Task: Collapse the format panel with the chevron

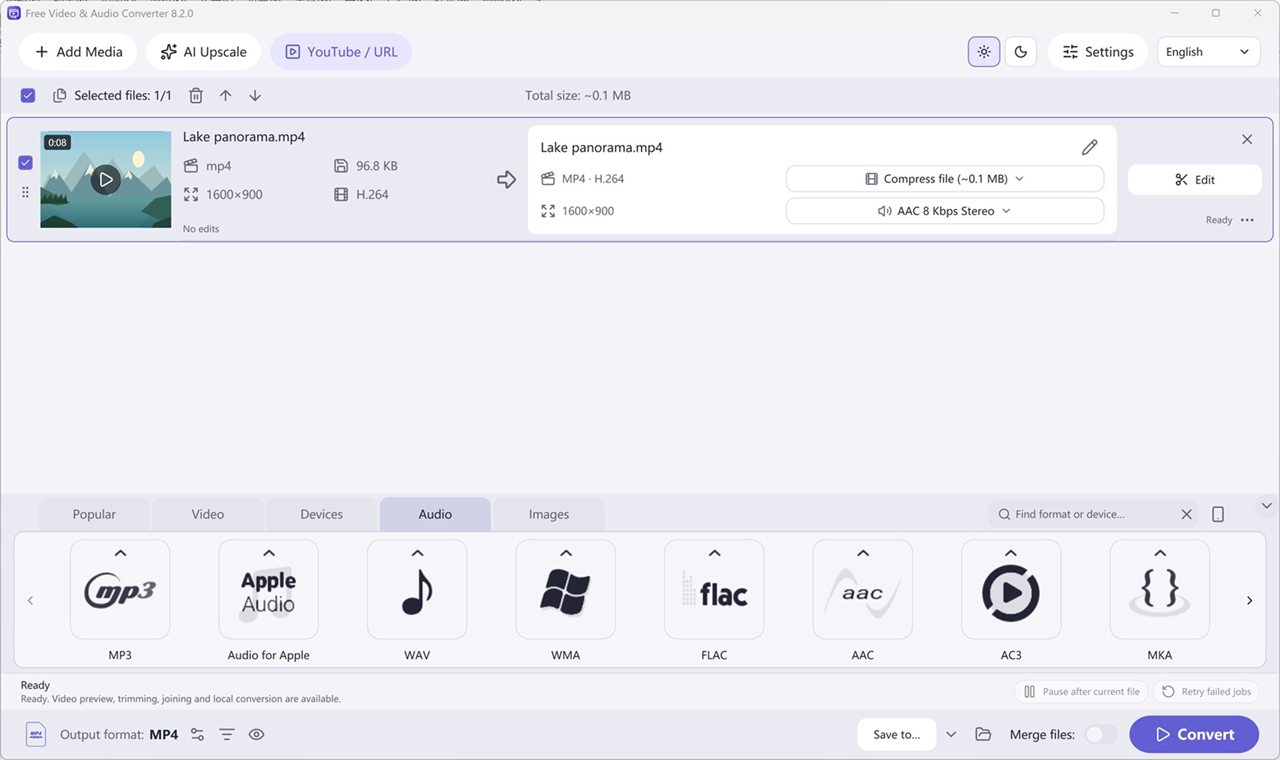Action: pos(1267,506)
